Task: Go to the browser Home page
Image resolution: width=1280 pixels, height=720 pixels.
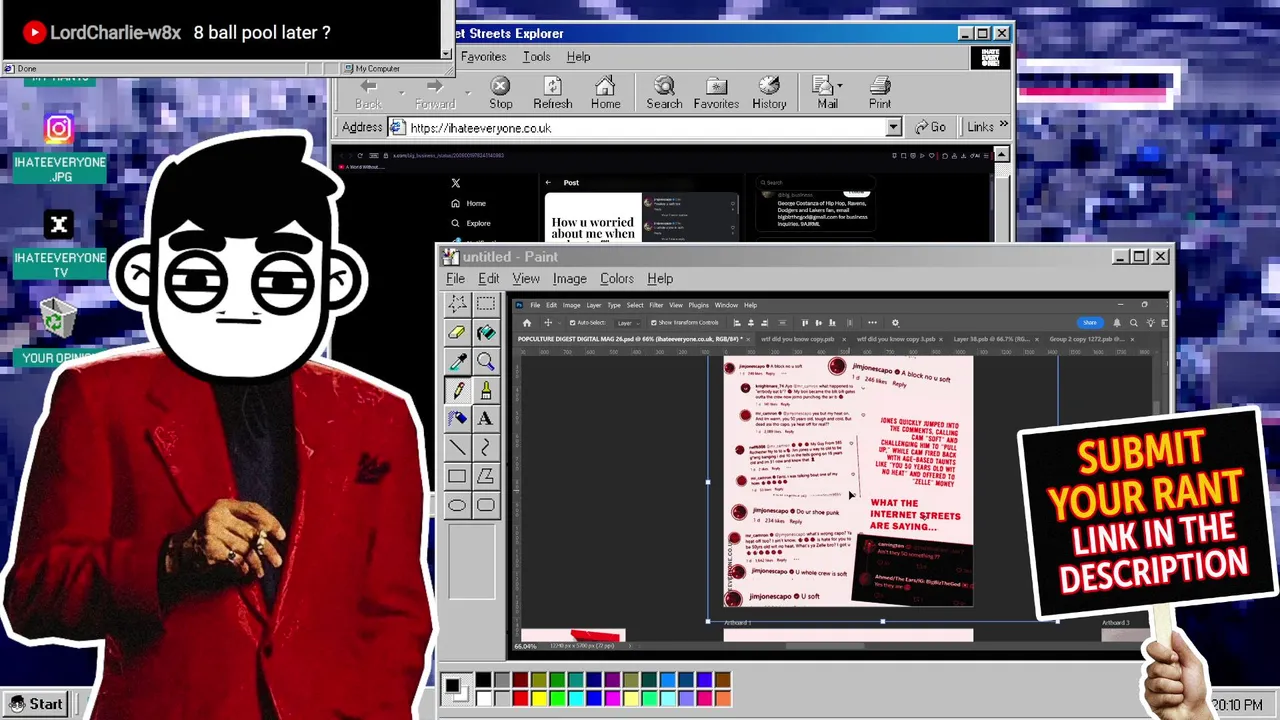Action: click(605, 94)
